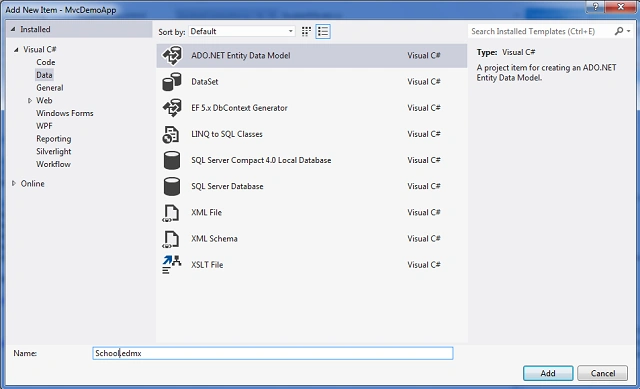Select the Online category label
The height and width of the screenshot is (389, 640).
[x=33, y=184]
